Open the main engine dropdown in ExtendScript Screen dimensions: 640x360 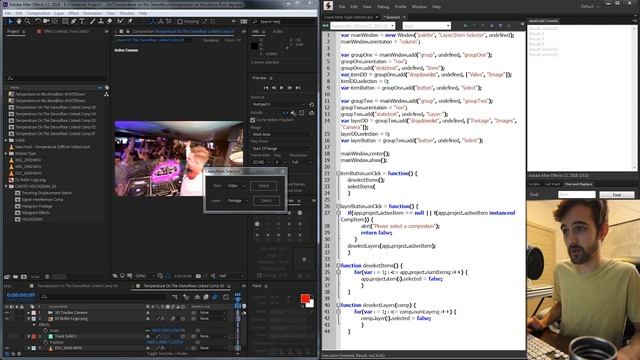(427, 26)
